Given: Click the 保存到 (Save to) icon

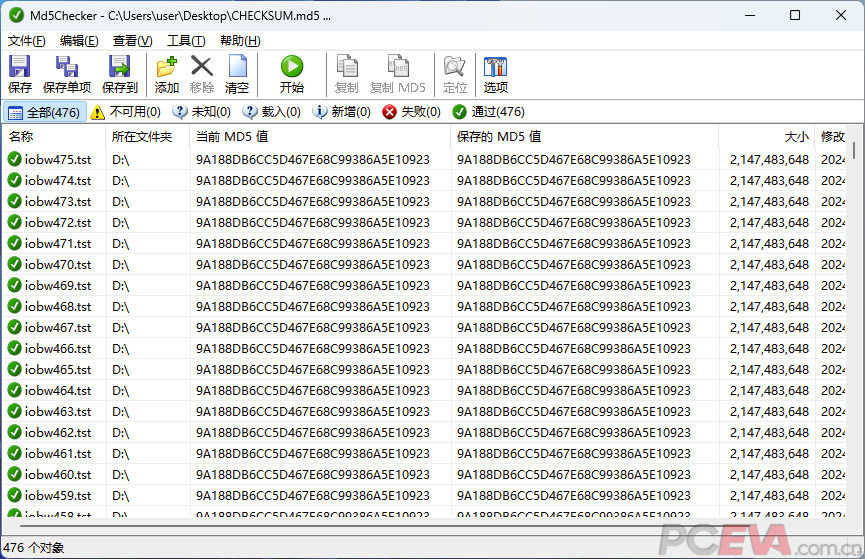Looking at the screenshot, I should (x=120, y=75).
